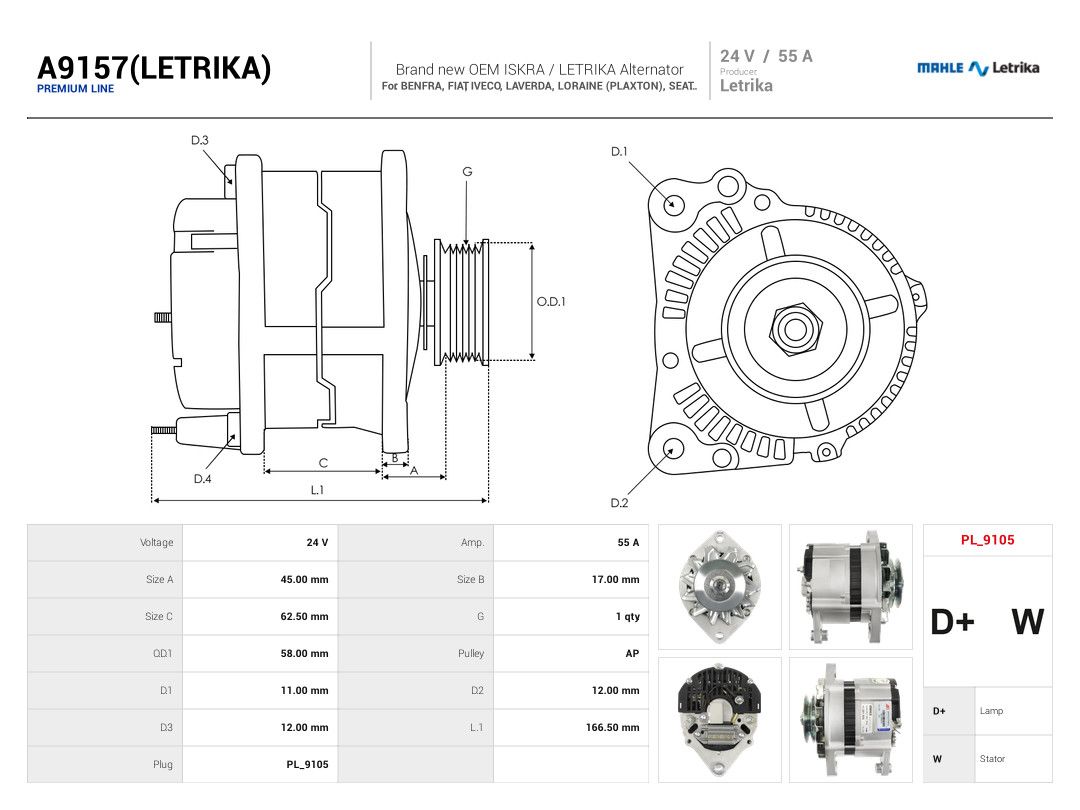Open the bottom-right side view alternator photo
Image resolution: width=1080 pixels, height=810 pixels.
(851, 720)
